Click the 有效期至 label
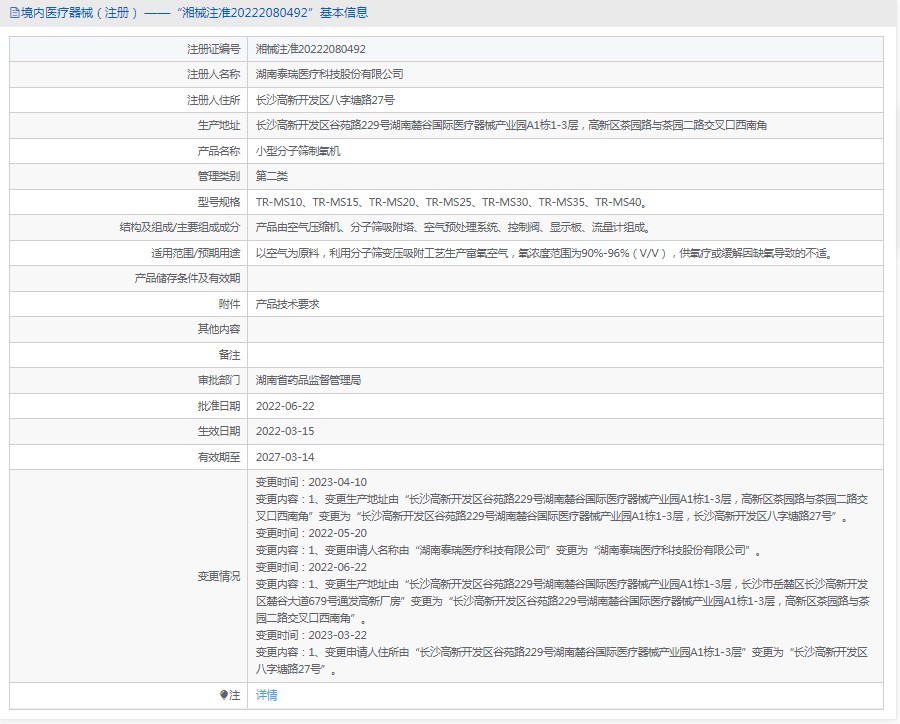 [219, 457]
